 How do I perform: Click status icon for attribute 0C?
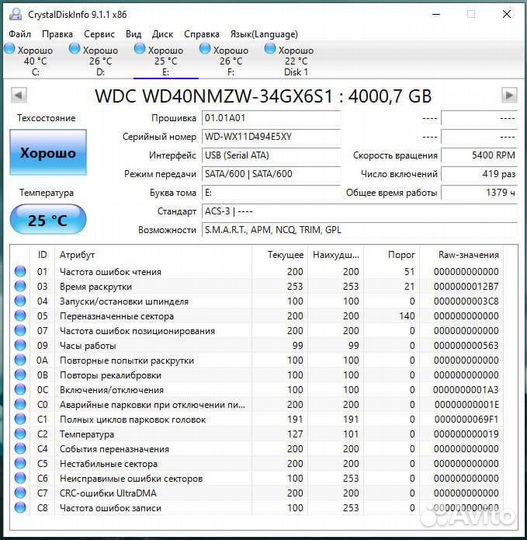point(20,390)
